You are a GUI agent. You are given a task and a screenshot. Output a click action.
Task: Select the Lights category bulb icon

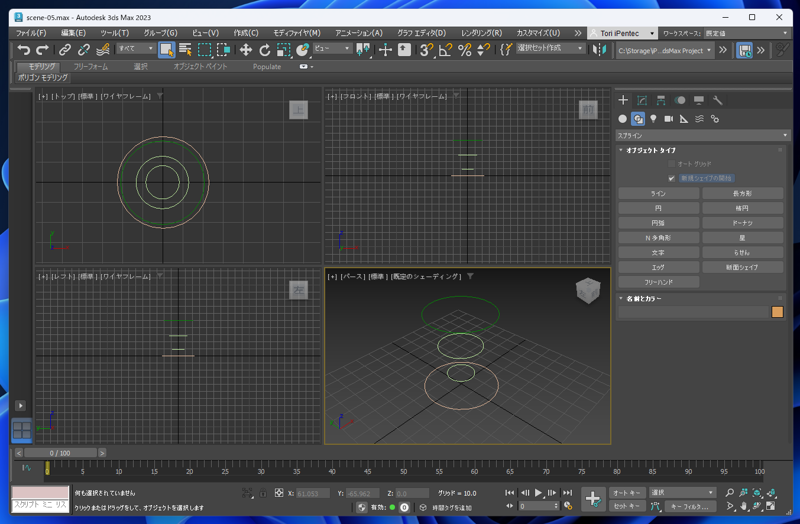(x=653, y=119)
